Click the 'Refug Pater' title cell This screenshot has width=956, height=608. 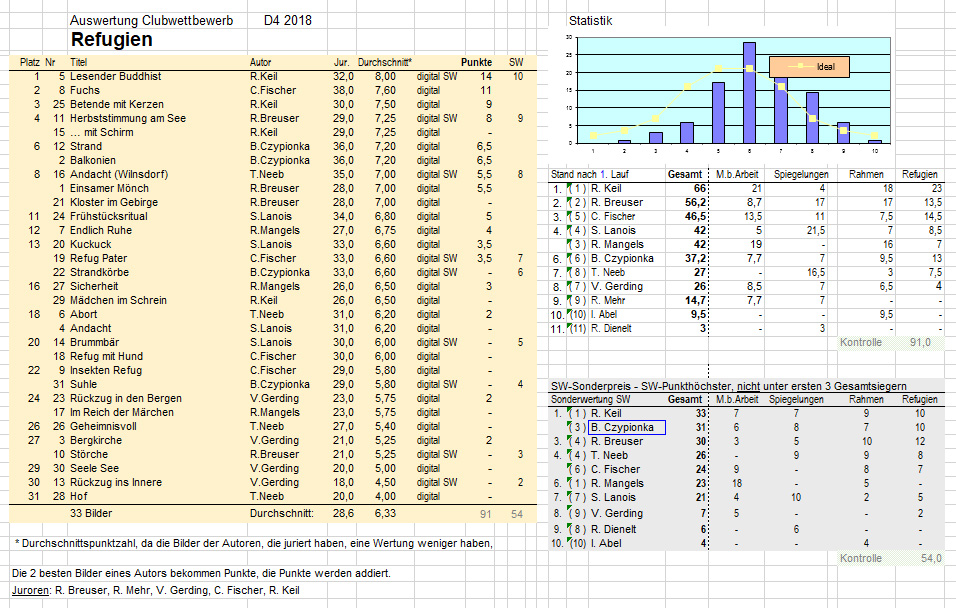click(99, 259)
